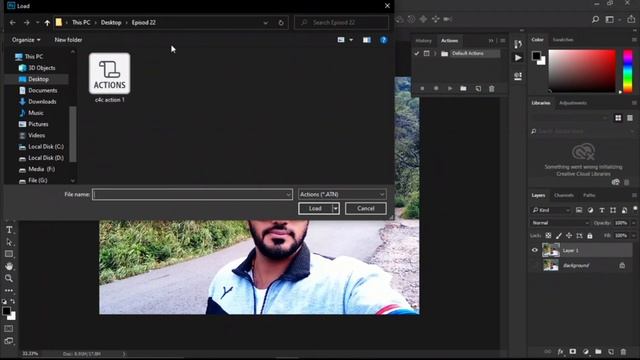Select the c4c action 1 file
The image size is (640, 360).
click(110, 78)
